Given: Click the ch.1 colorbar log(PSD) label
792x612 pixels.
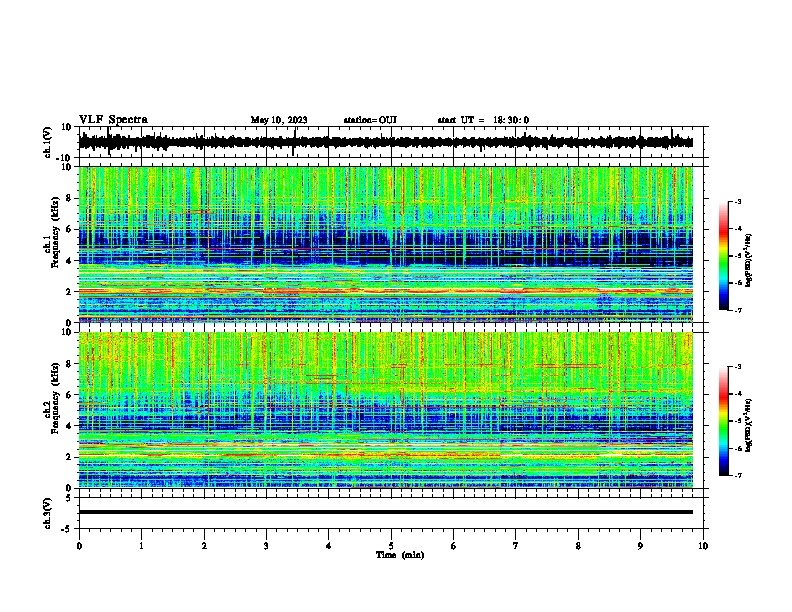Looking at the screenshot, I should (748, 260).
